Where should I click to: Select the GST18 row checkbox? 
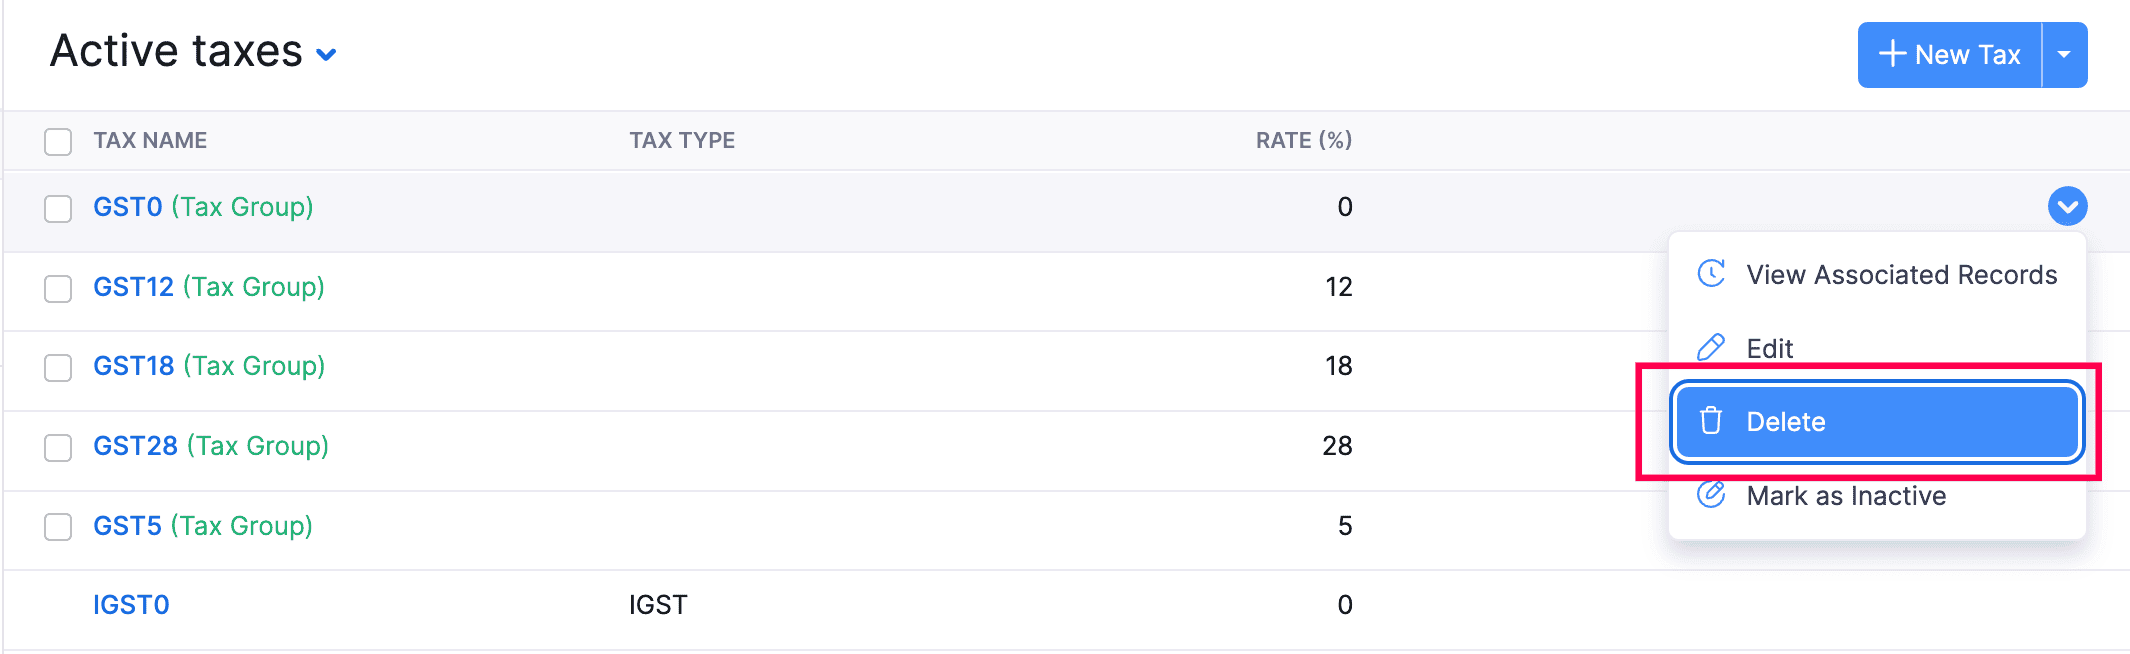tap(58, 367)
